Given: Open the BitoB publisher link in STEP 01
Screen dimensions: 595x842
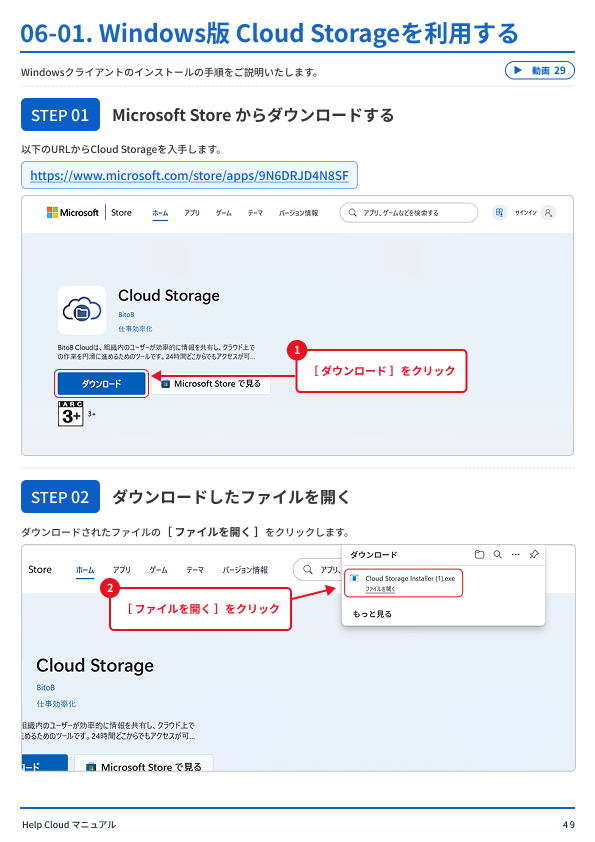Looking at the screenshot, I should tap(126, 315).
